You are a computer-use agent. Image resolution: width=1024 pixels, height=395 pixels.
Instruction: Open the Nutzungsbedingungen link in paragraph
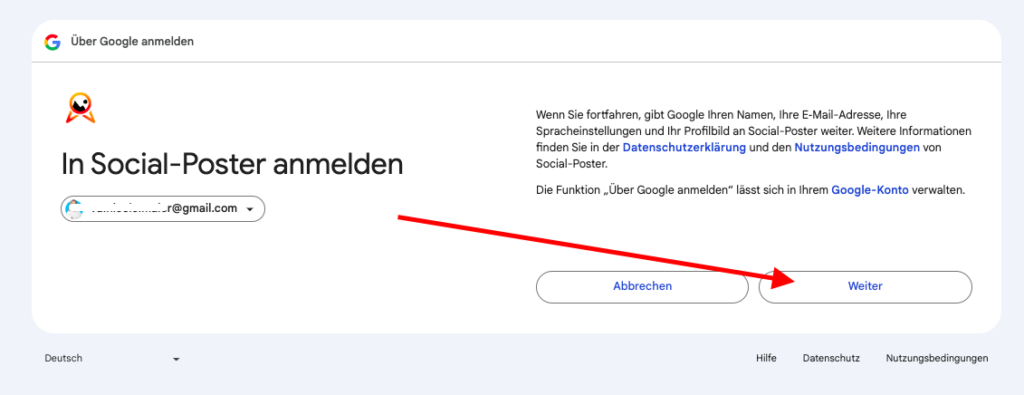pyautogui.click(x=857, y=148)
